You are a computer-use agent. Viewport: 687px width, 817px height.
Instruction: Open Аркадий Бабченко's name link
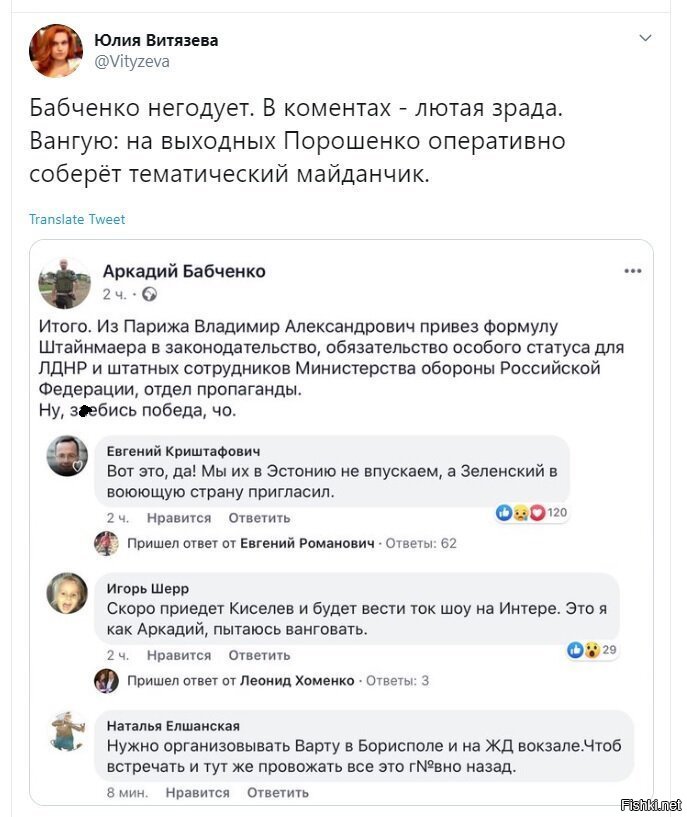(x=184, y=271)
